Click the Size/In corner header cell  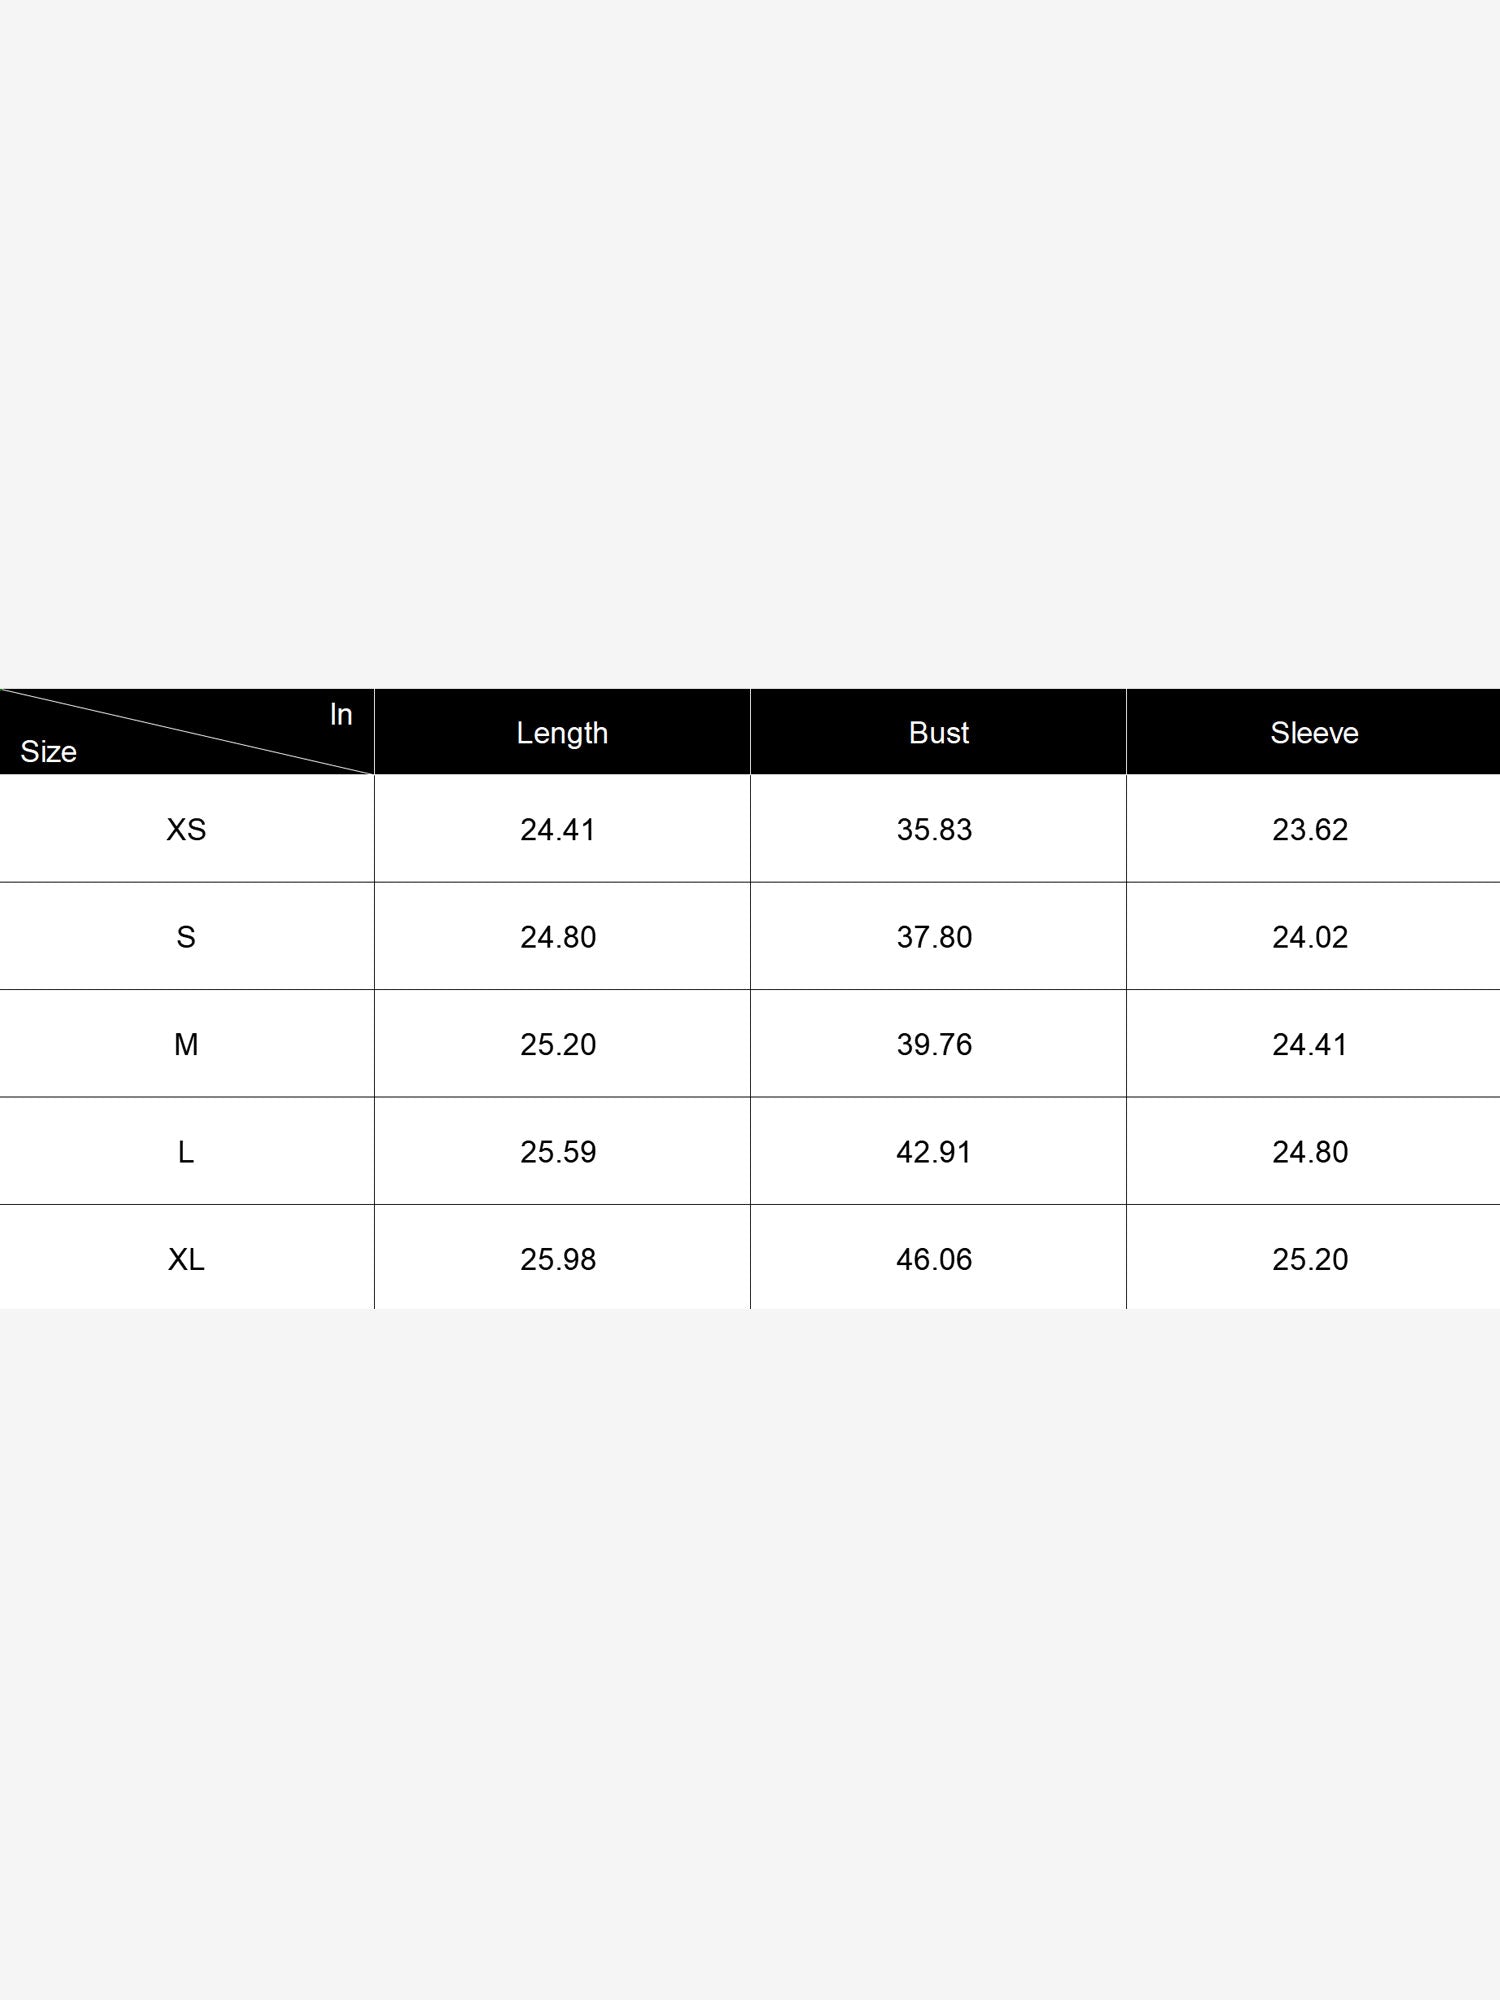tap(187, 732)
